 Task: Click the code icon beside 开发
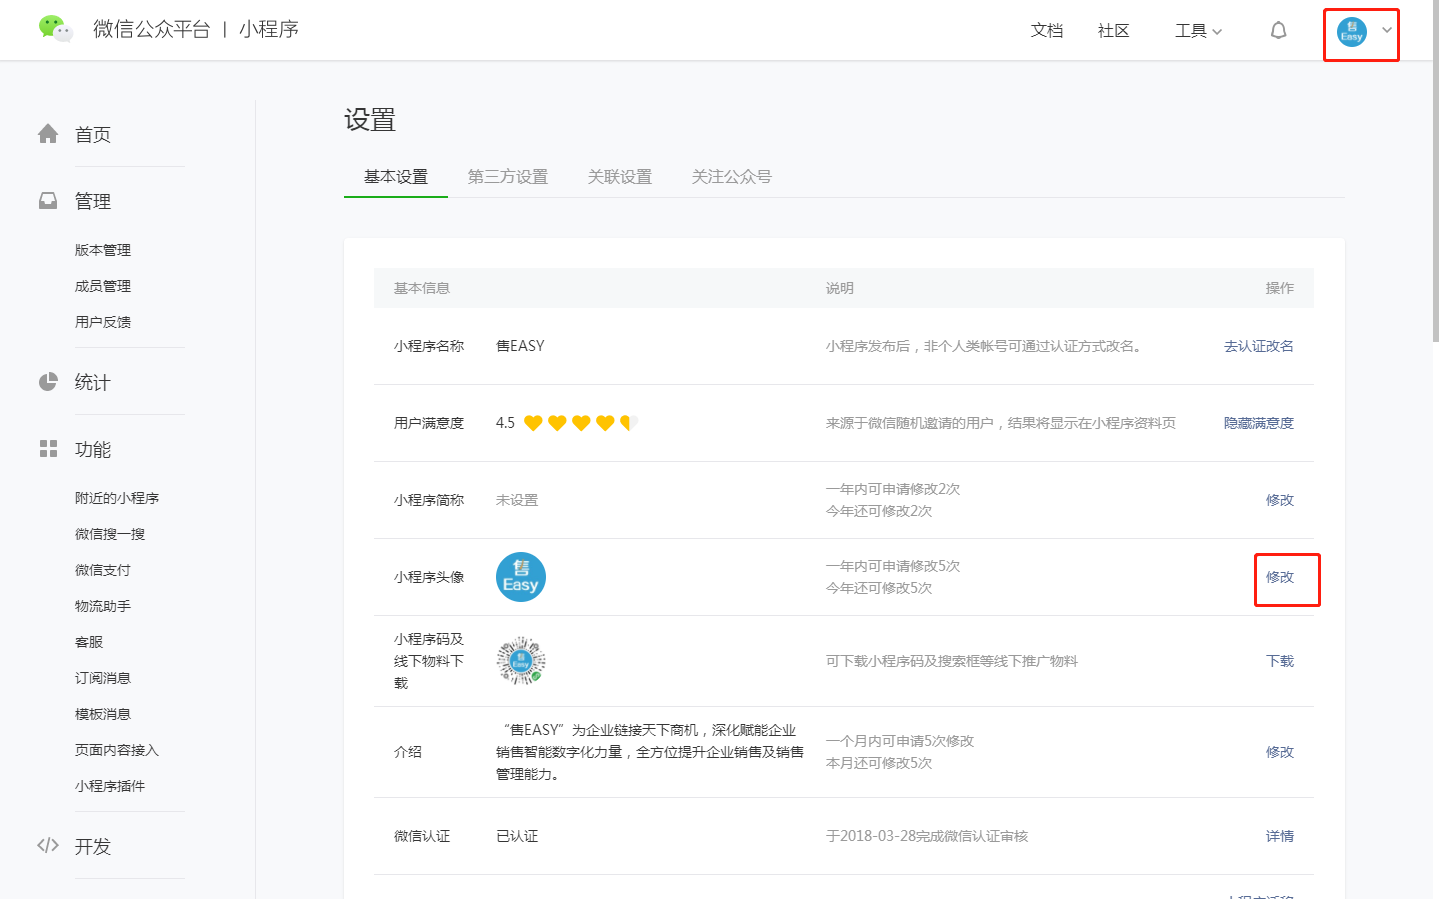pyautogui.click(x=48, y=846)
